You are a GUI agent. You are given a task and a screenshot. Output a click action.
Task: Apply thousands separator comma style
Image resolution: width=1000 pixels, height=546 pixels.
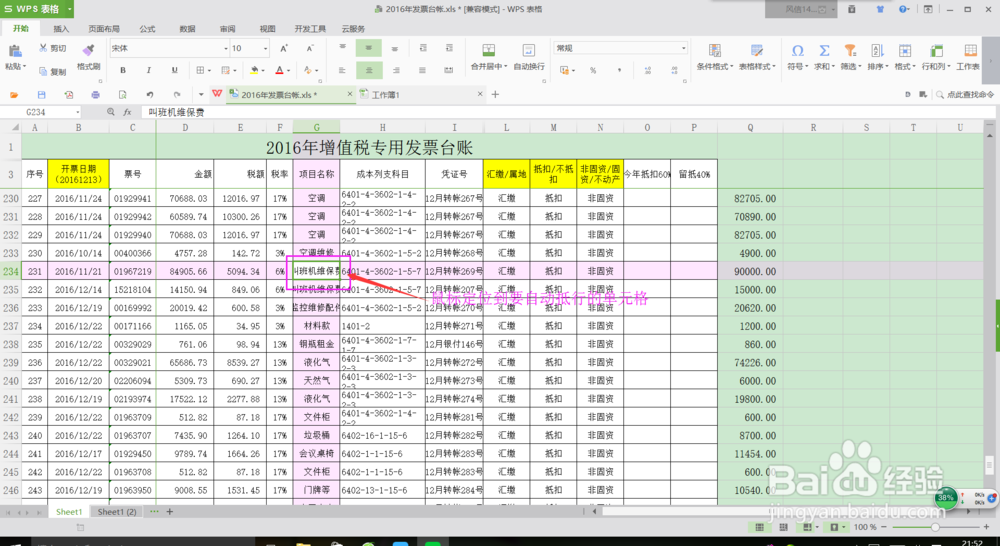(x=619, y=70)
